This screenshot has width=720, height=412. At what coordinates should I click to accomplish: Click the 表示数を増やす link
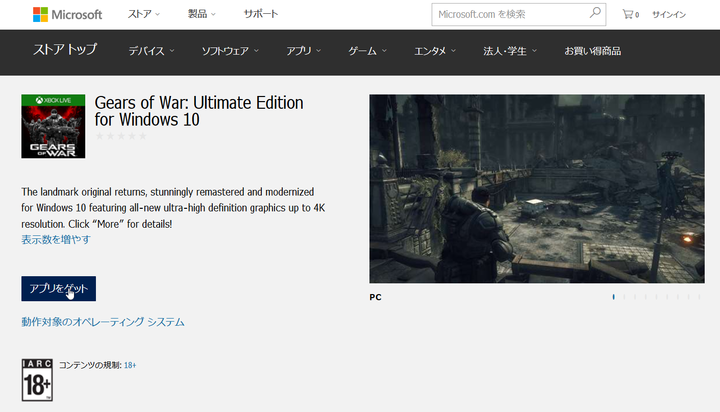[x=56, y=240]
